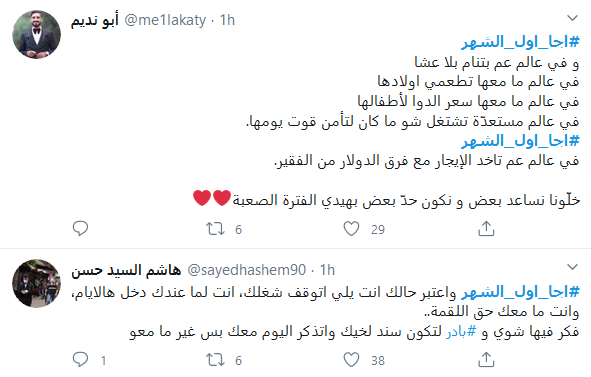This screenshot has height=377, width=591.
Task: Open the first tweet's chevron options menu
Action: pos(572,18)
